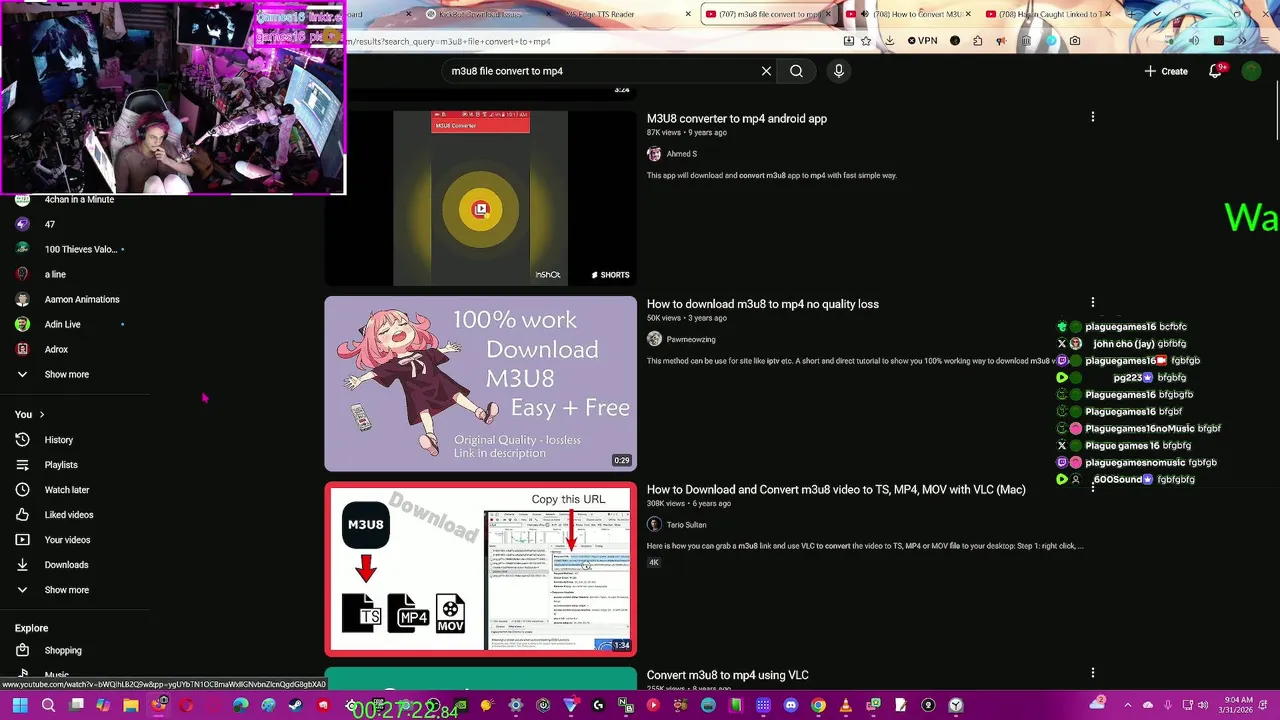Open options for no quality loss video
The height and width of the screenshot is (720, 1280).
click(x=1093, y=302)
